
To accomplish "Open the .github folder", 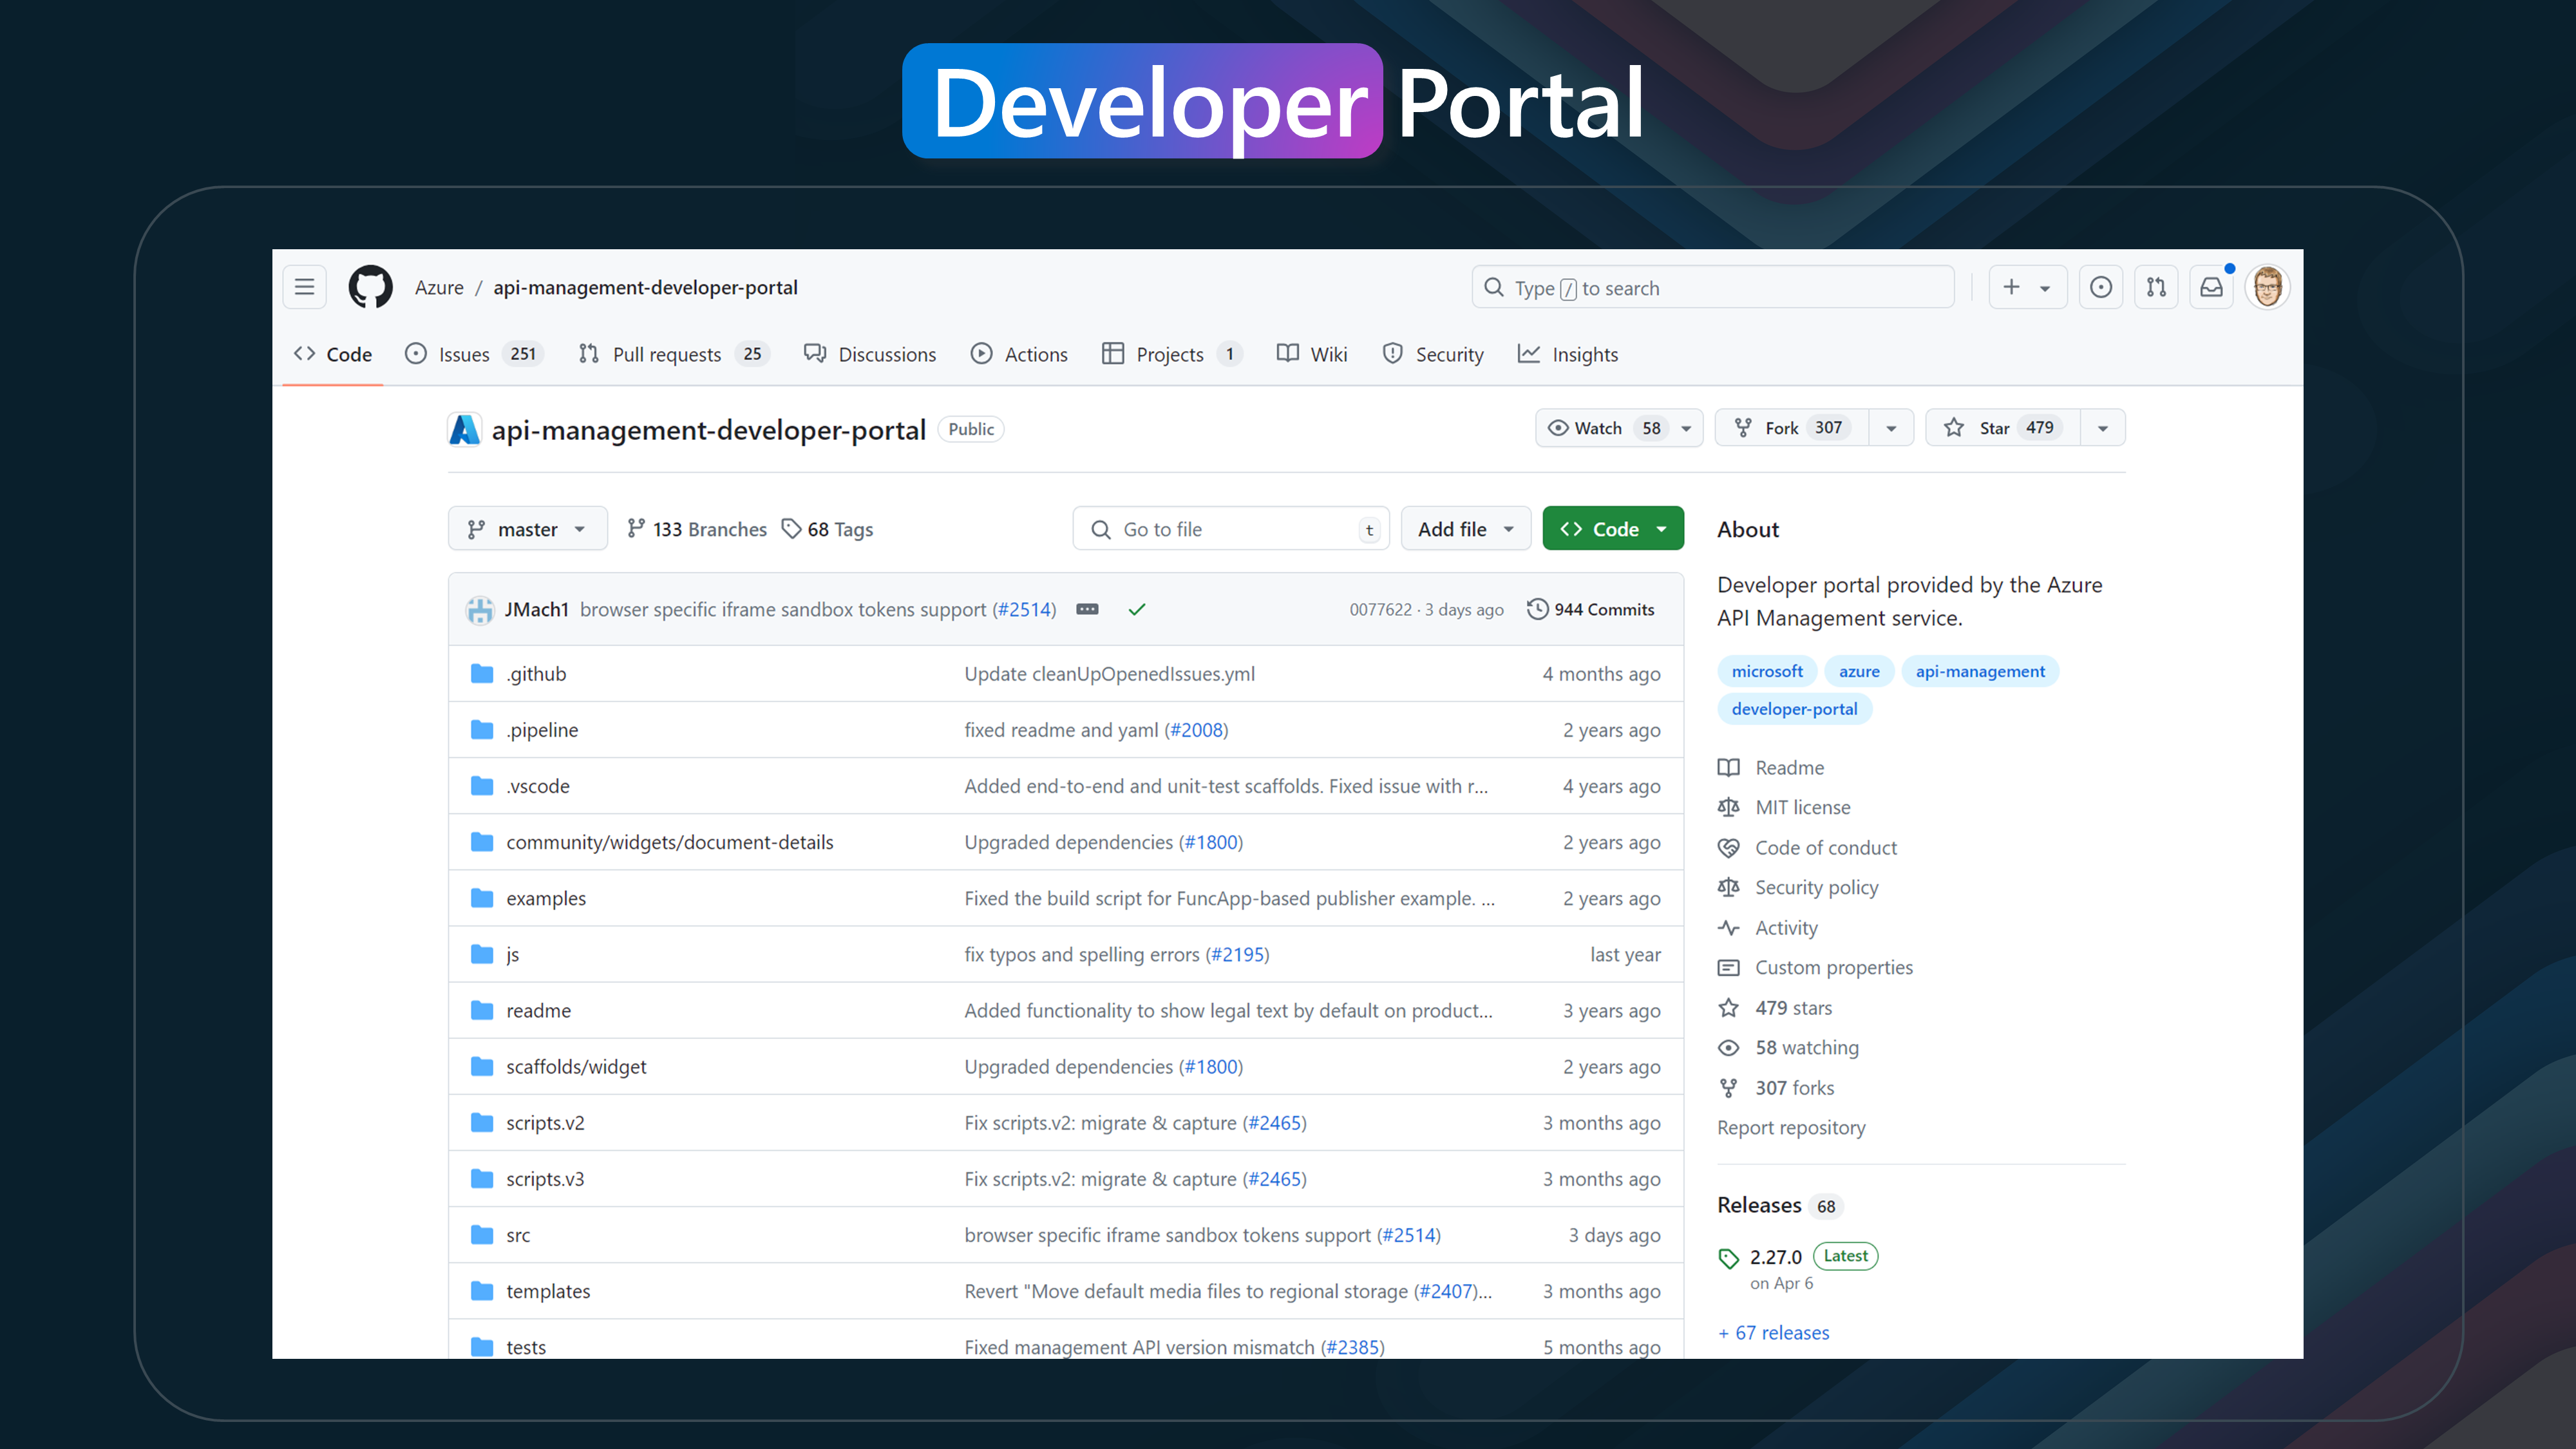I will tap(537, 674).
